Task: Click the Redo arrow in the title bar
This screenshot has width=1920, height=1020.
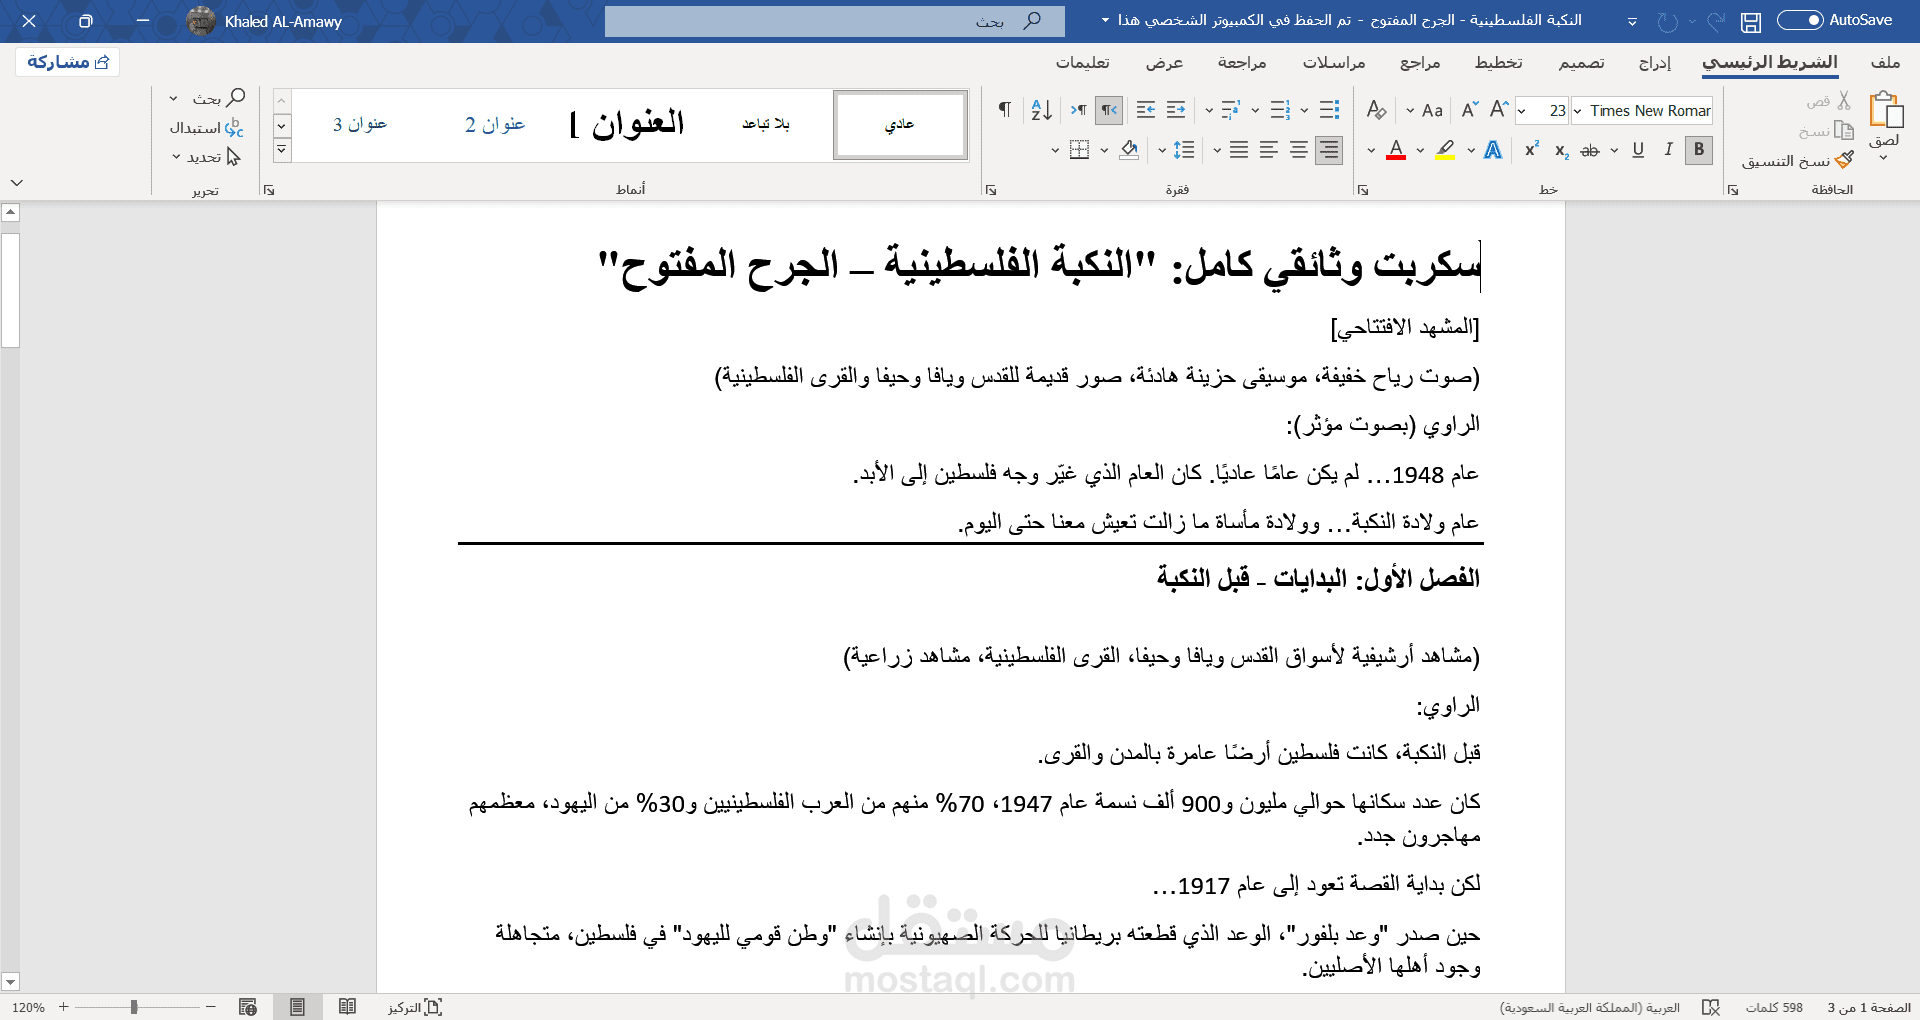Action: [x=1667, y=21]
